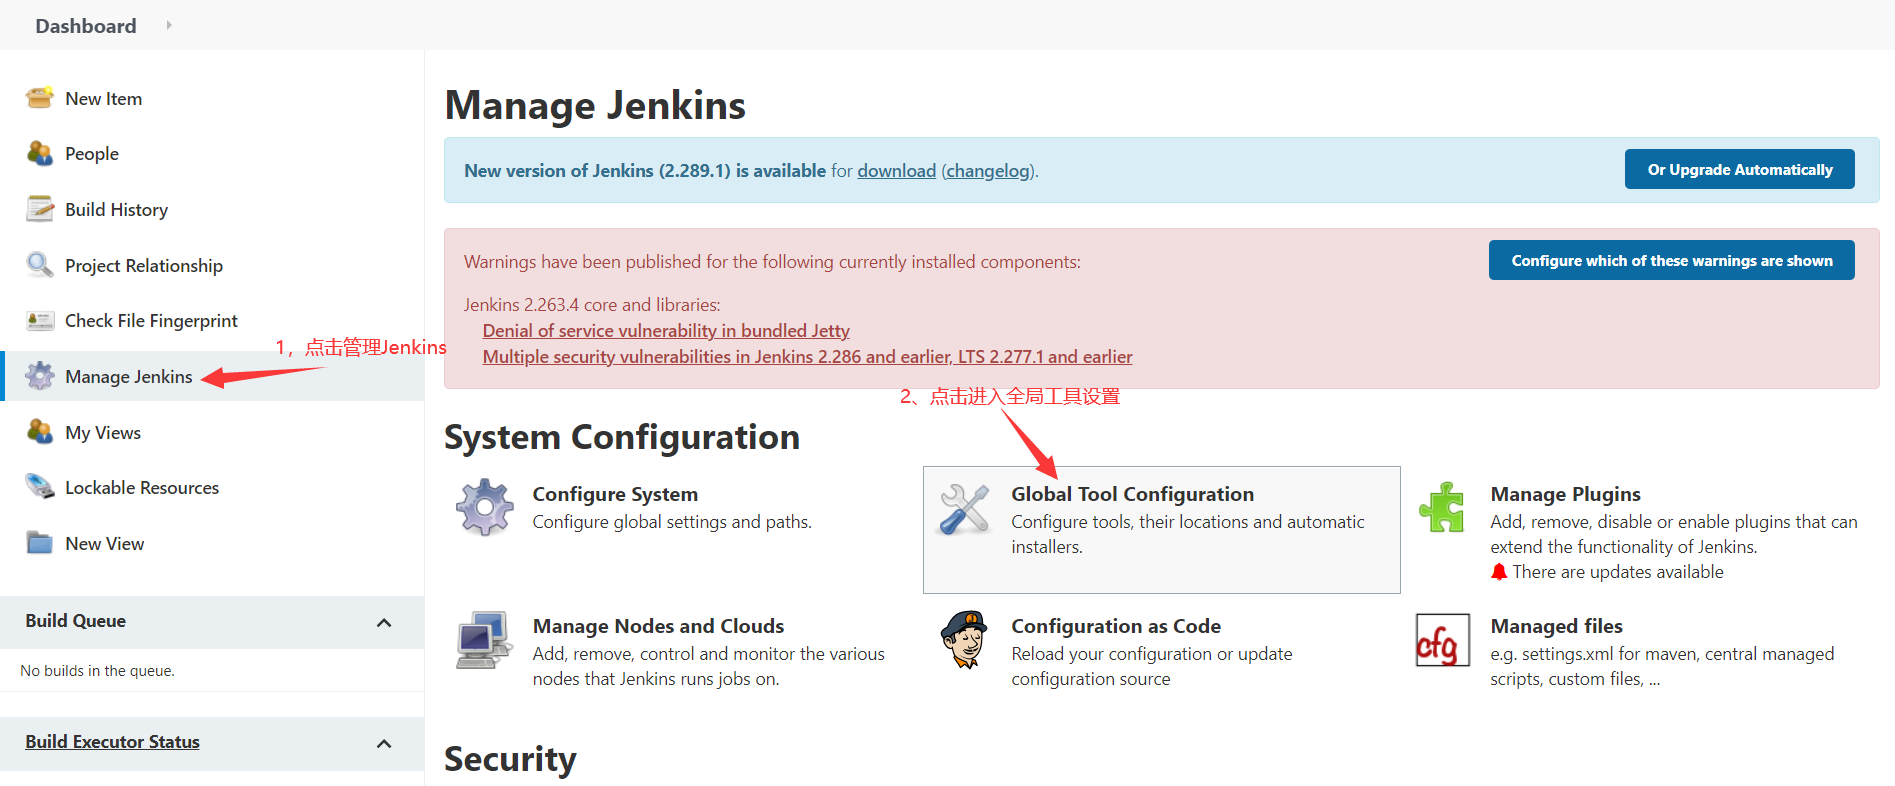This screenshot has width=1895, height=786.
Task: Click the Configure System gear icon
Action: click(x=485, y=507)
